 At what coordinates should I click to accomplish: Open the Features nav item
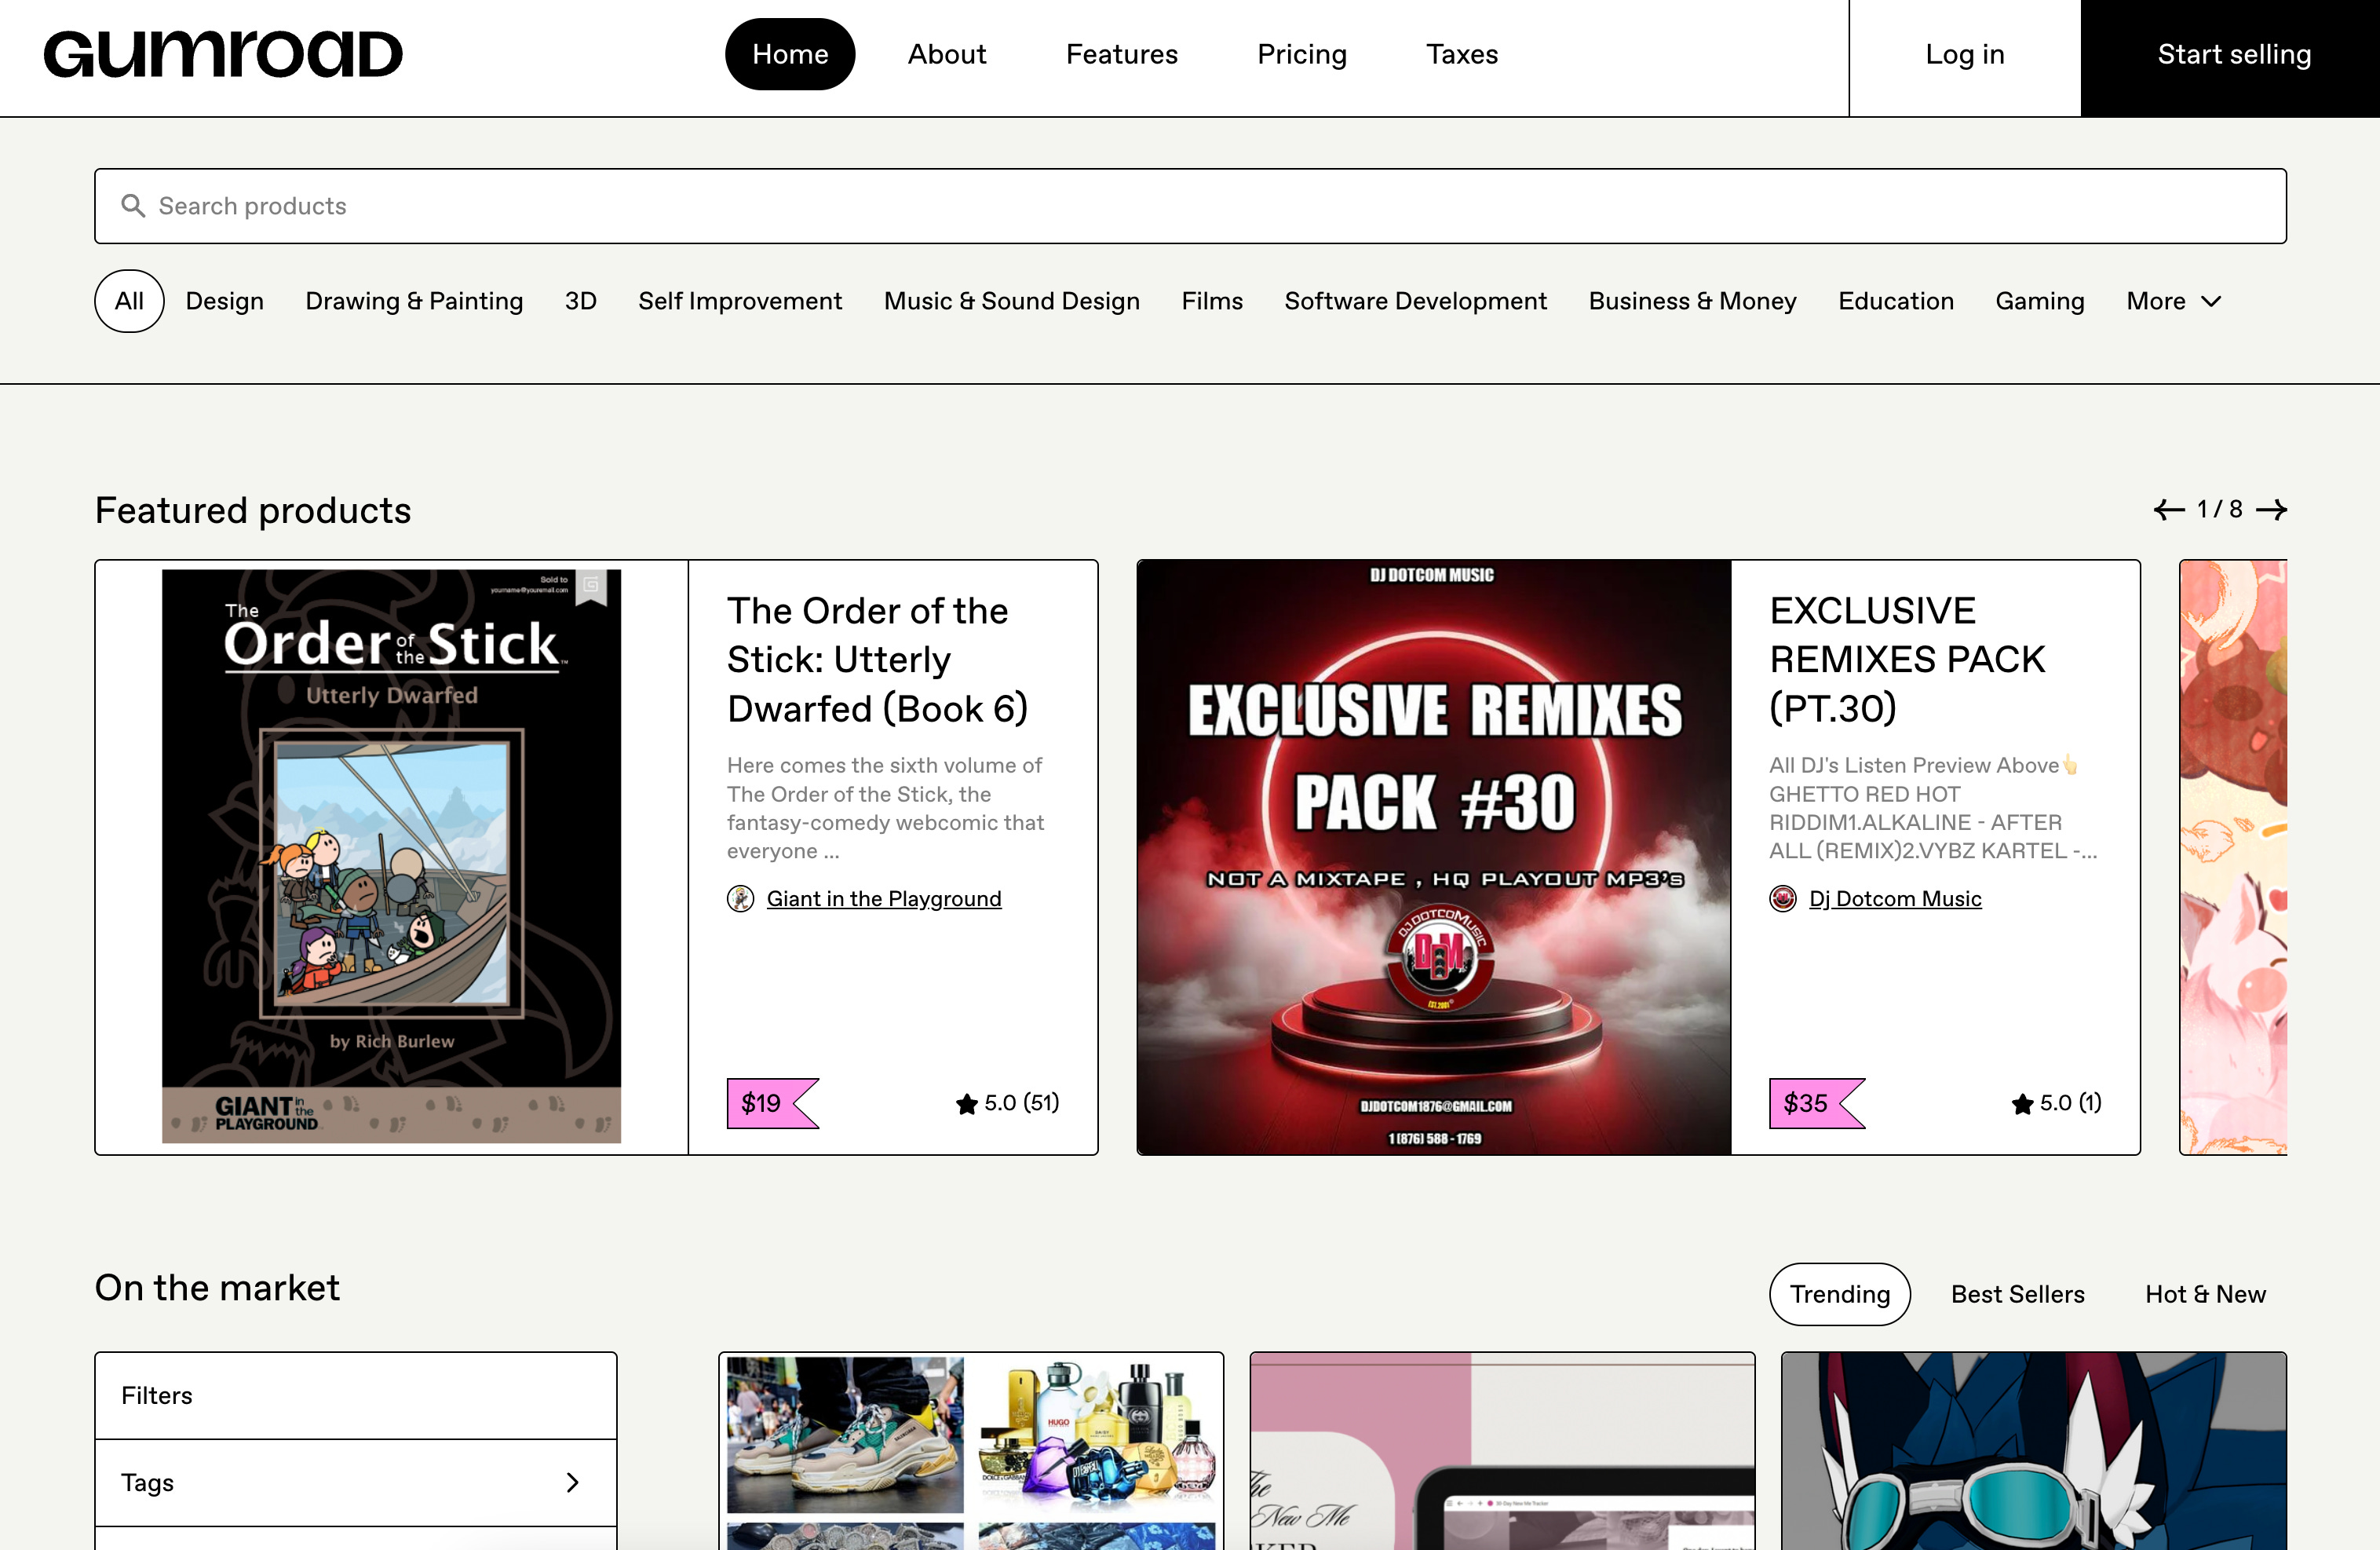coord(1121,54)
